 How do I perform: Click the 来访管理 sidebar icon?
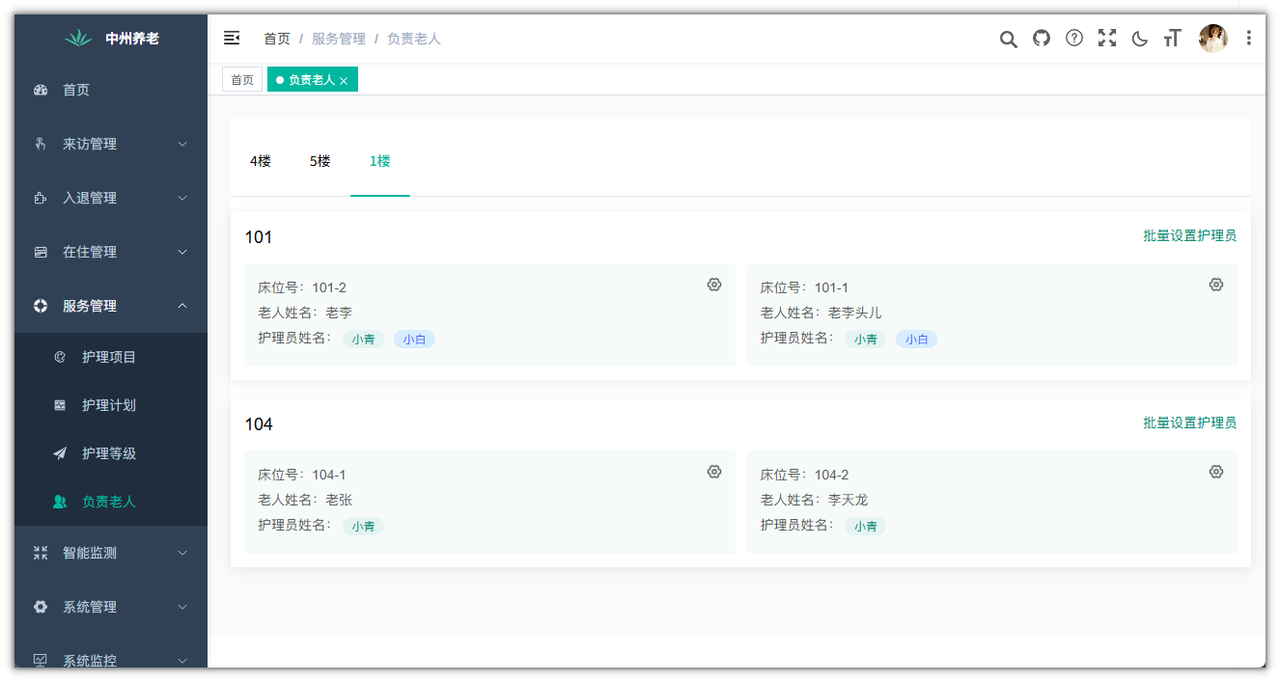[x=41, y=144]
